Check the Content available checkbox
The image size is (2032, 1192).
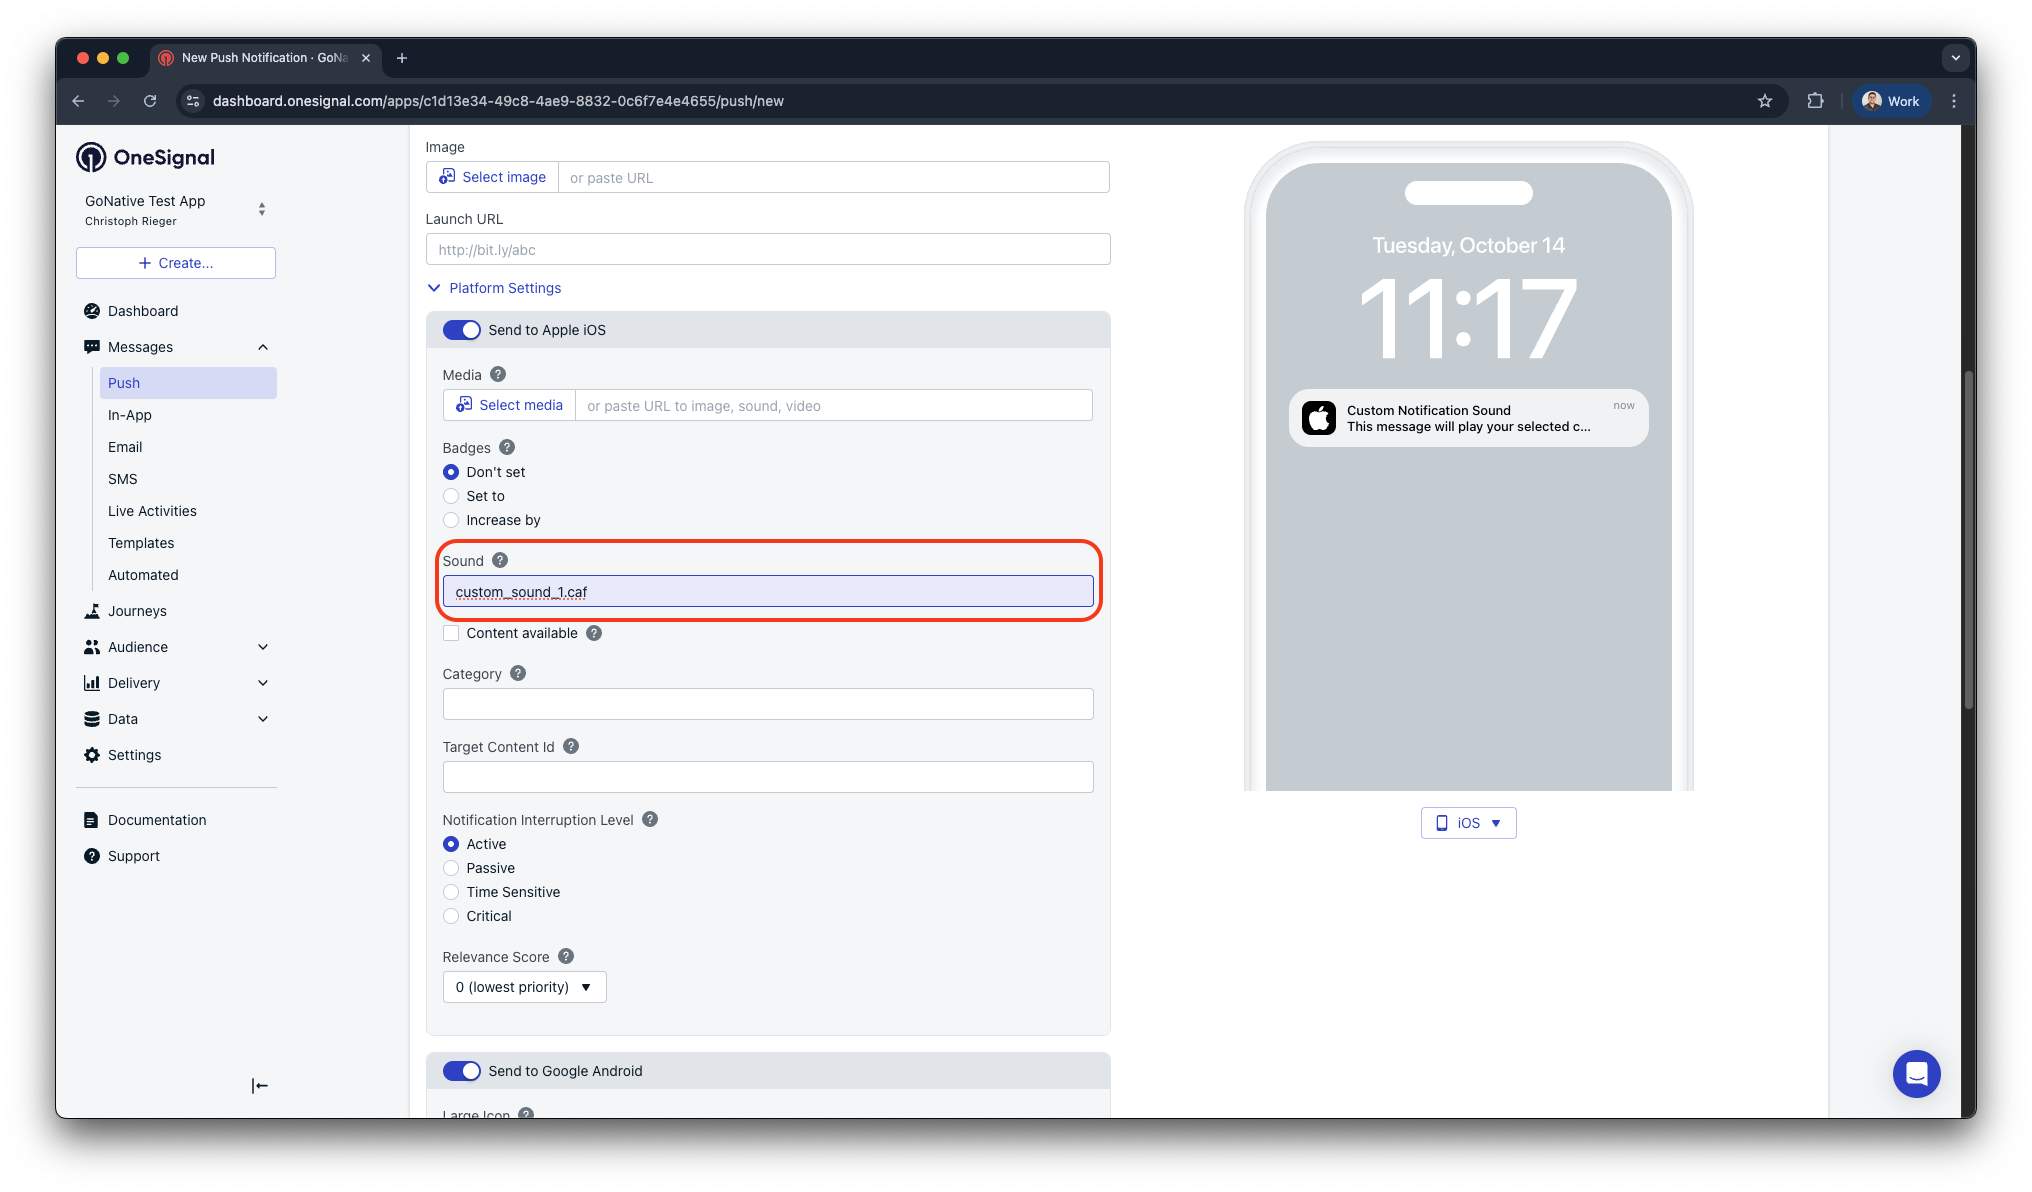pyautogui.click(x=451, y=633)
